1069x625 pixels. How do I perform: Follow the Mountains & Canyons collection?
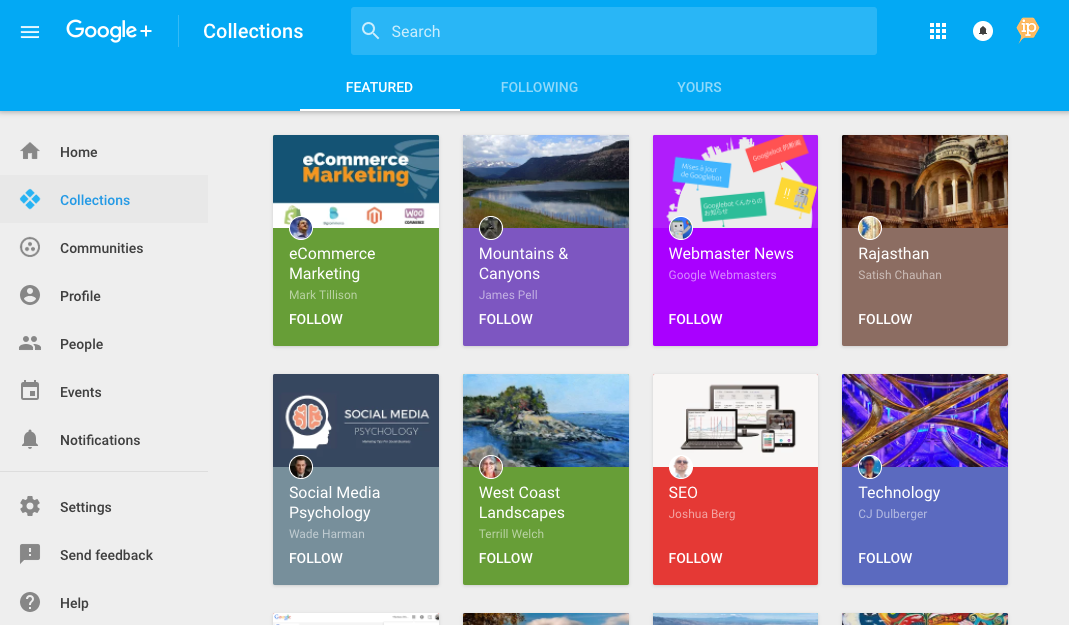click(505, 319)
